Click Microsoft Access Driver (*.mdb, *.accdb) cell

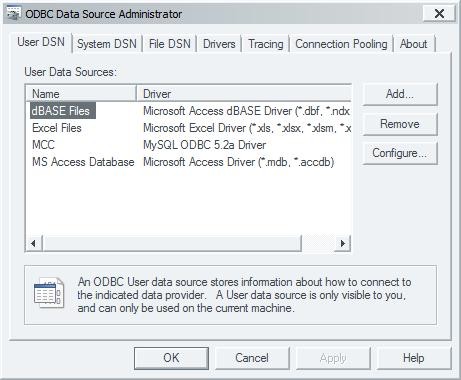pos(239,162)
